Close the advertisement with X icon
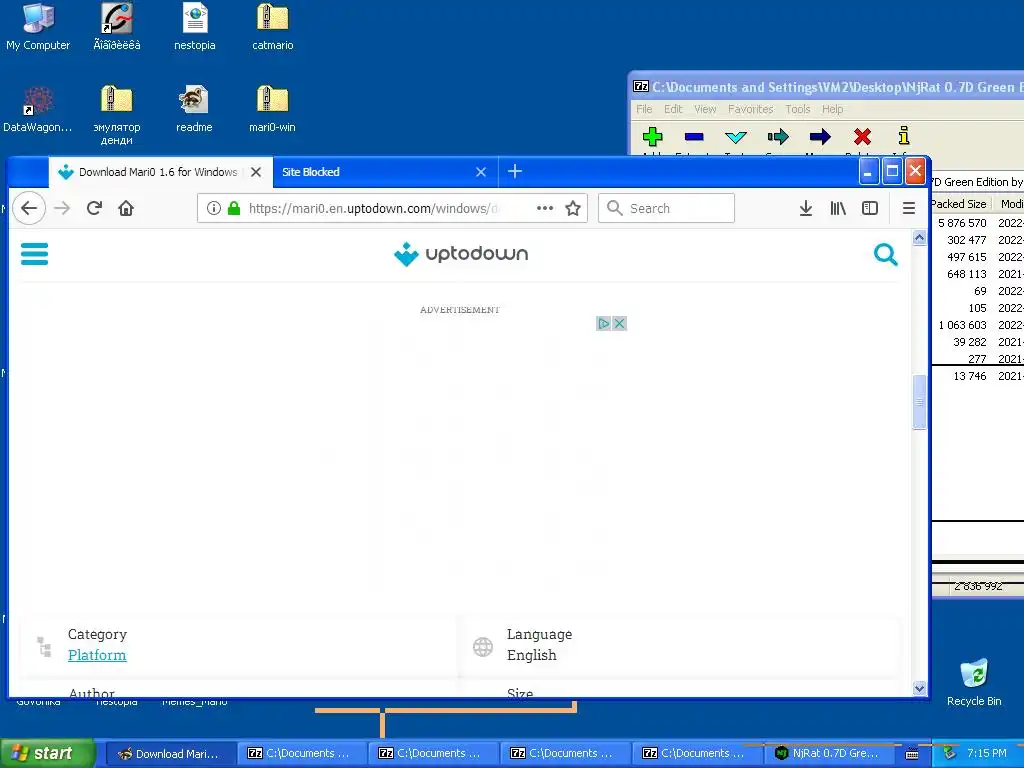 tap(619, 323)
